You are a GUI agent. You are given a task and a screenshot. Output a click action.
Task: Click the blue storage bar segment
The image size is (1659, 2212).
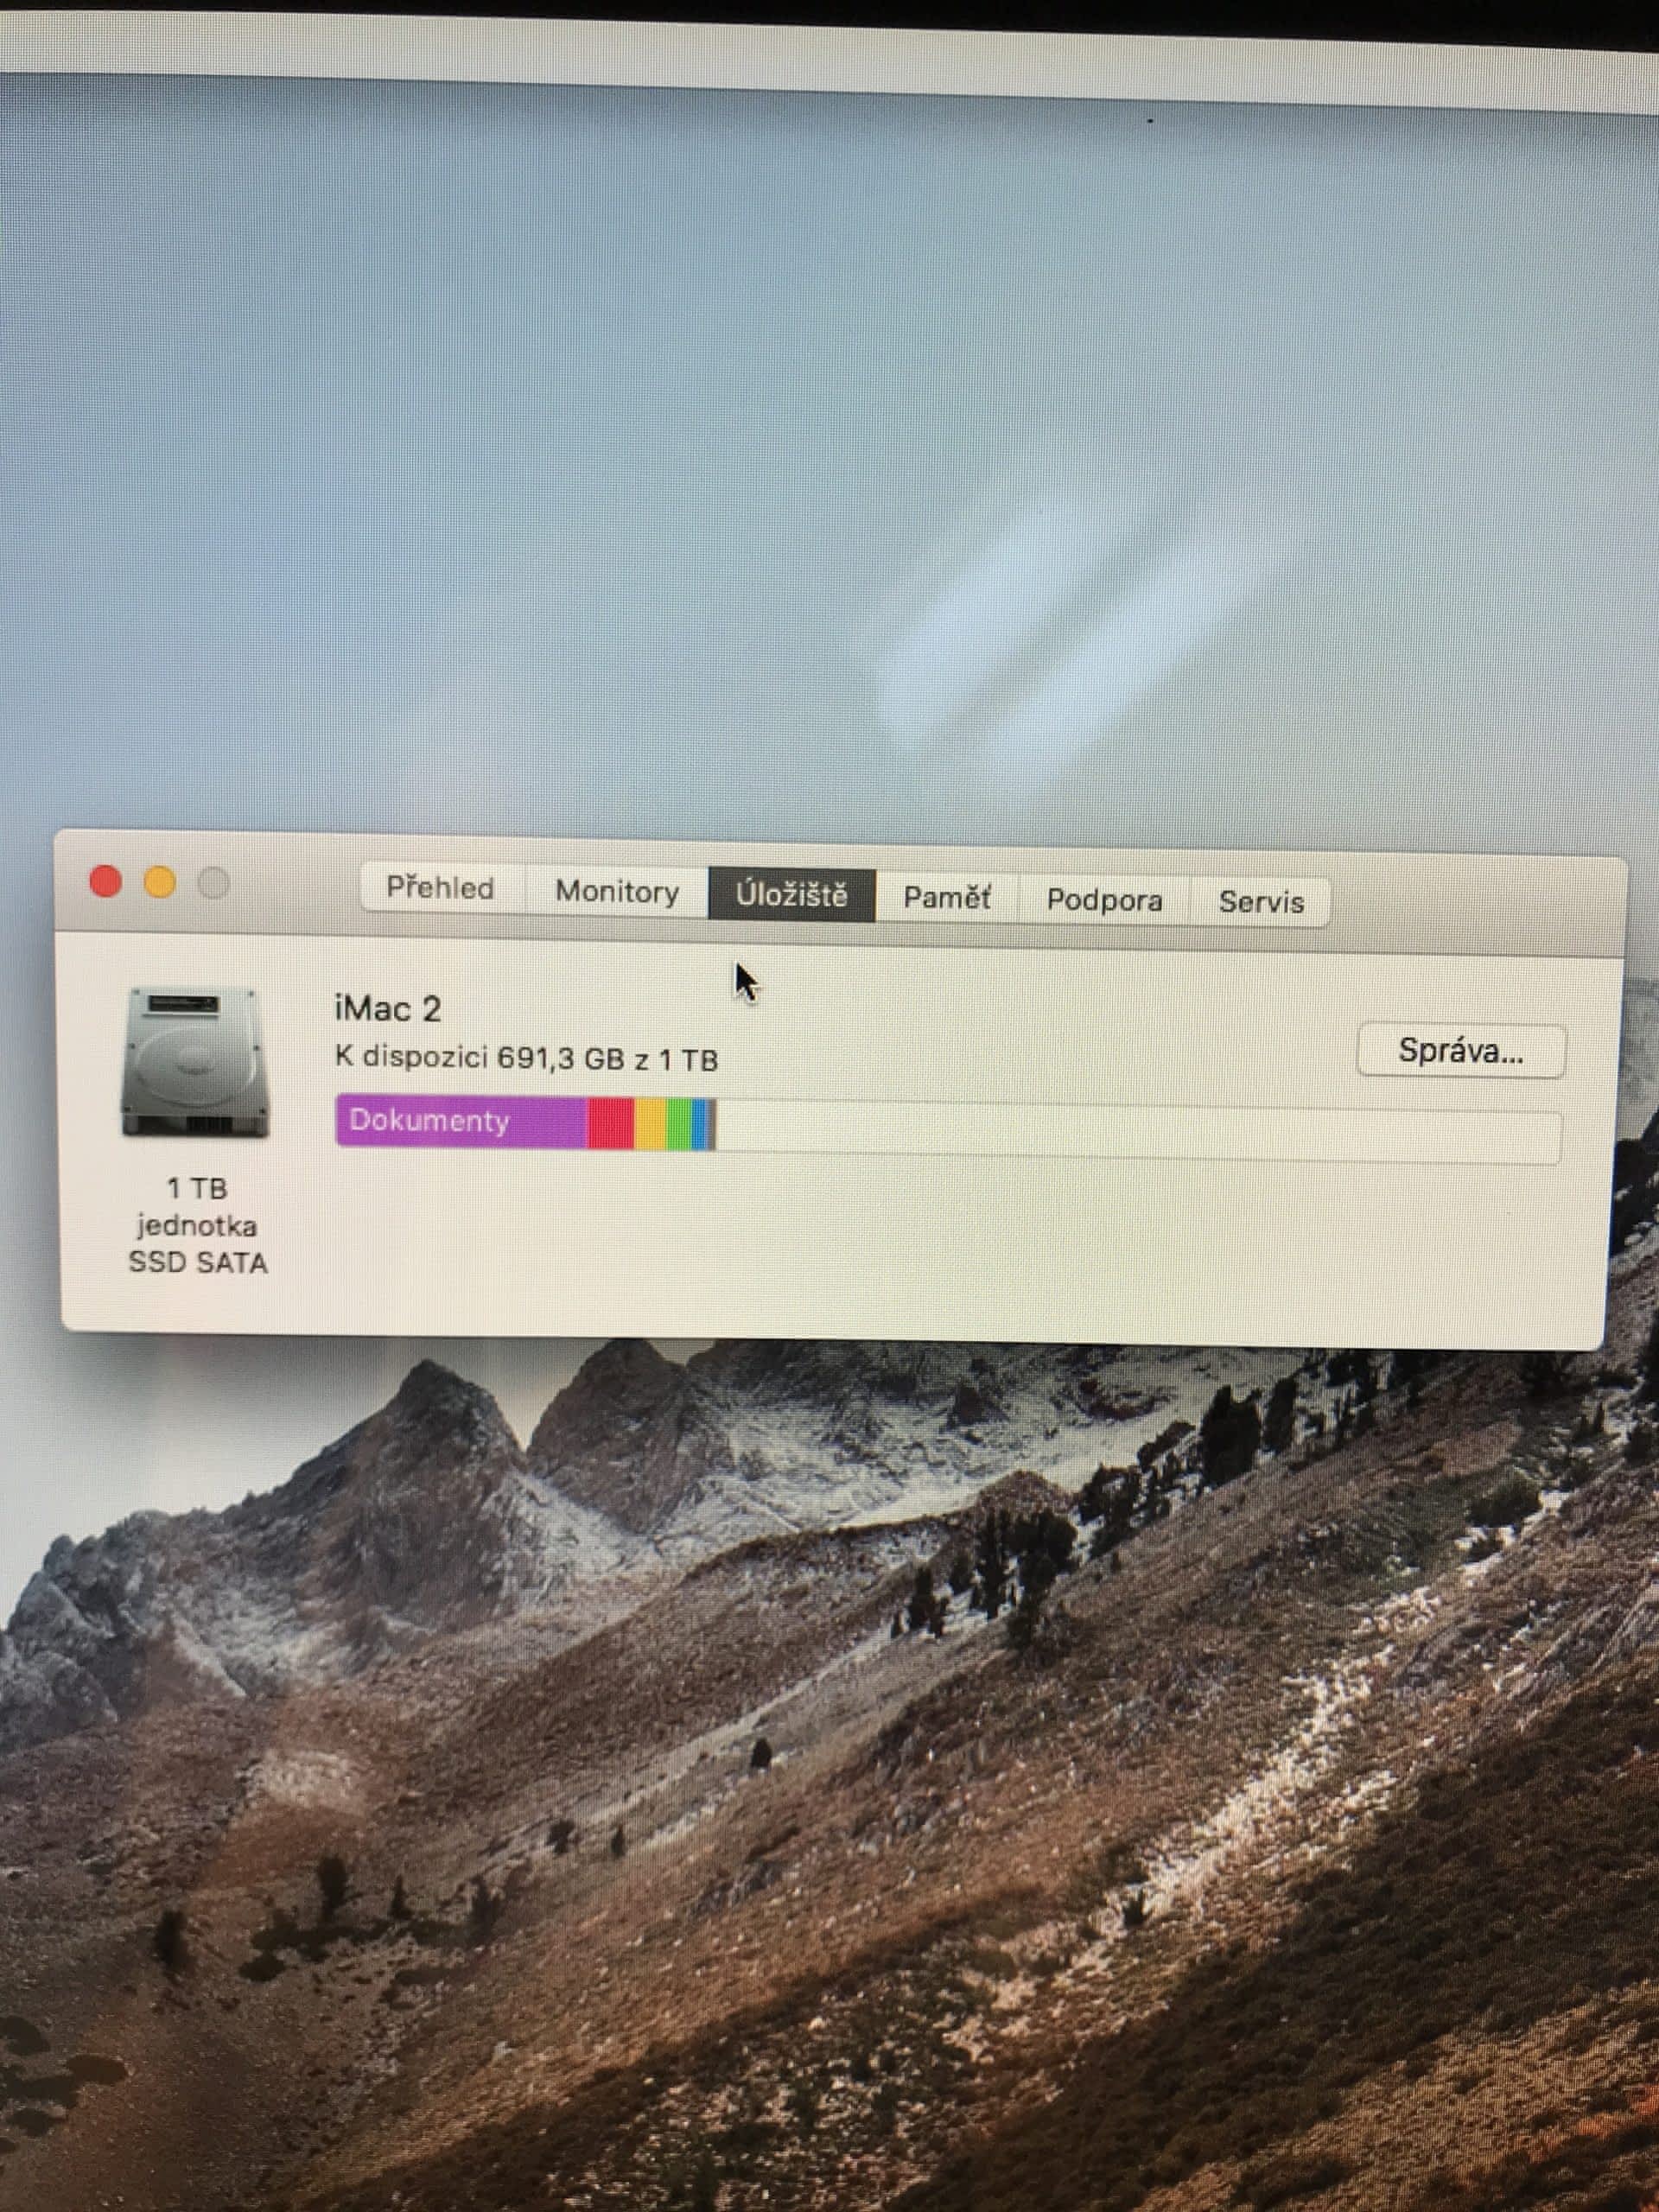click(x=700, y=1125)
